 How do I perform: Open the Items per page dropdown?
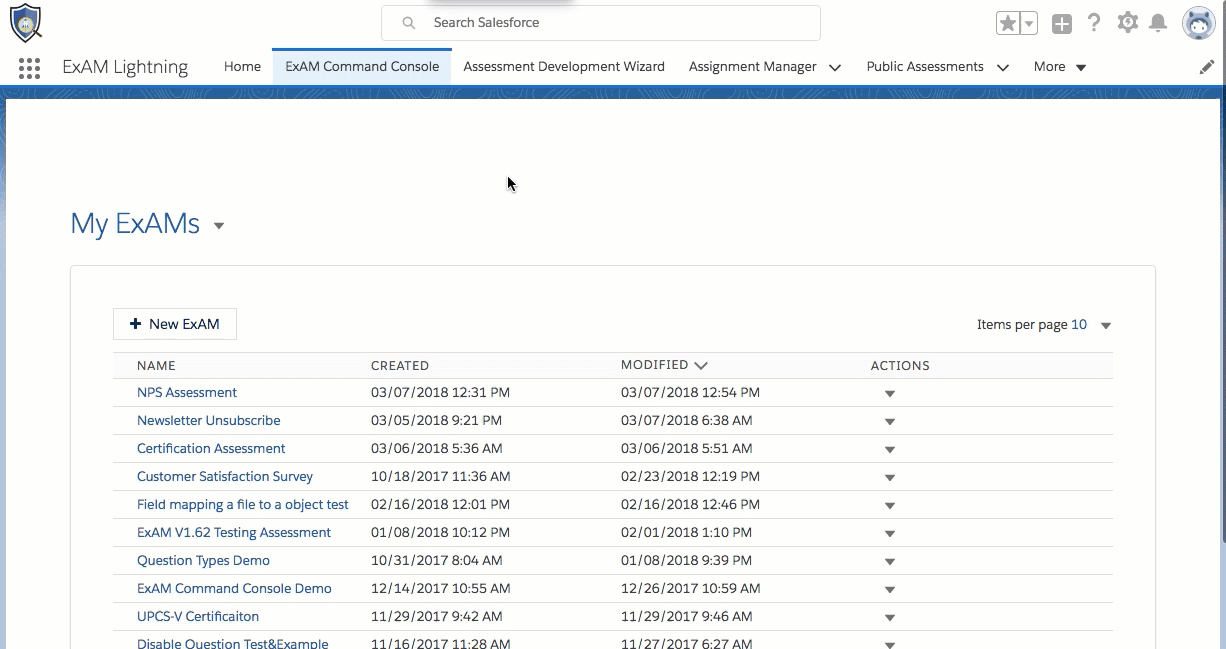click(x=1105, y=326)
